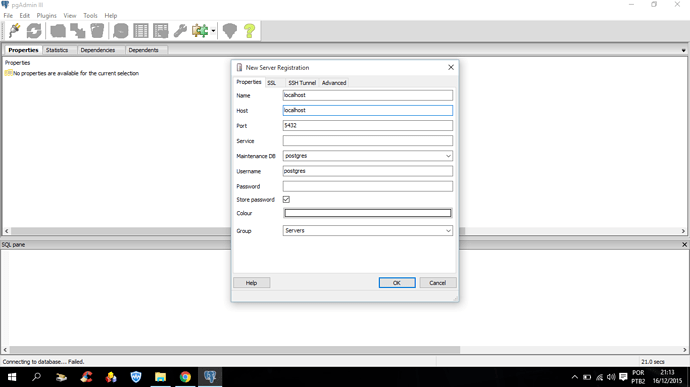Viewport: 690px width, 387px height.
Task: Open the Windows Start menu
Action: pyautogui.click(x=12, y=377)
